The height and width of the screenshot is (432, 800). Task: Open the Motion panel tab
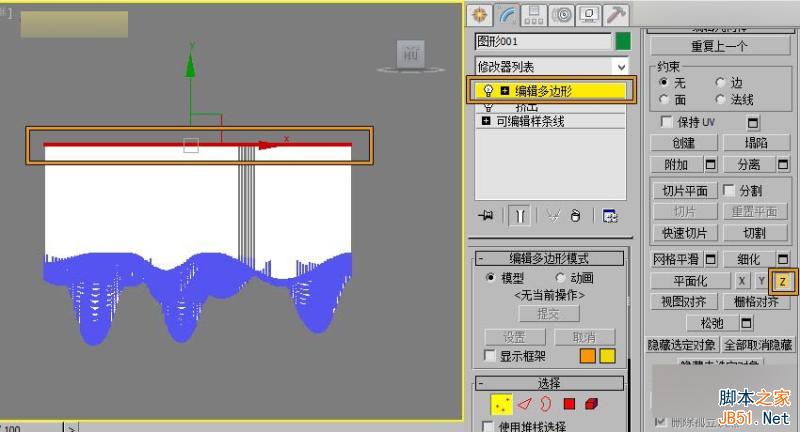pos(561,15)
